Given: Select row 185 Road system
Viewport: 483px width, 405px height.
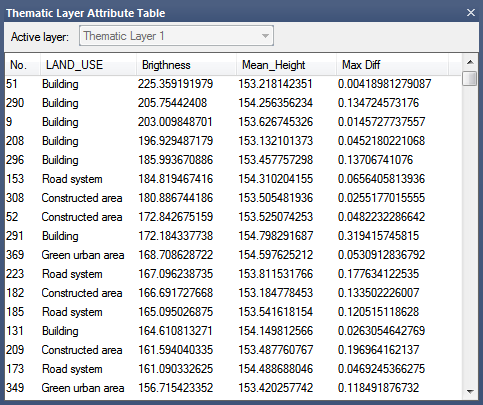Looking at the screenshot, I should pos(233,312).
